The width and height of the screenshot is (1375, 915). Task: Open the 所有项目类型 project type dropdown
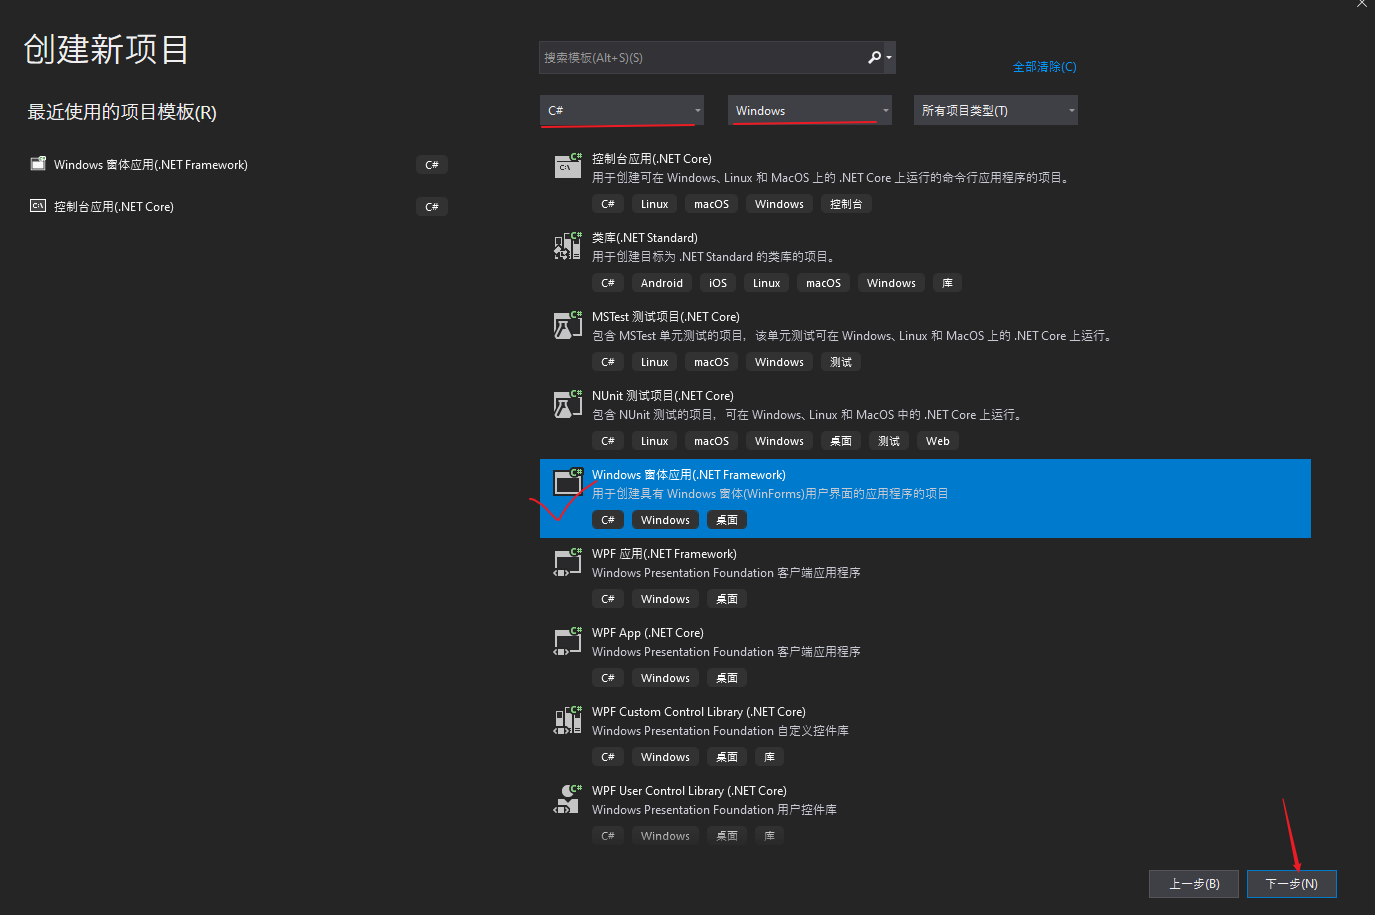pos(996,110)
